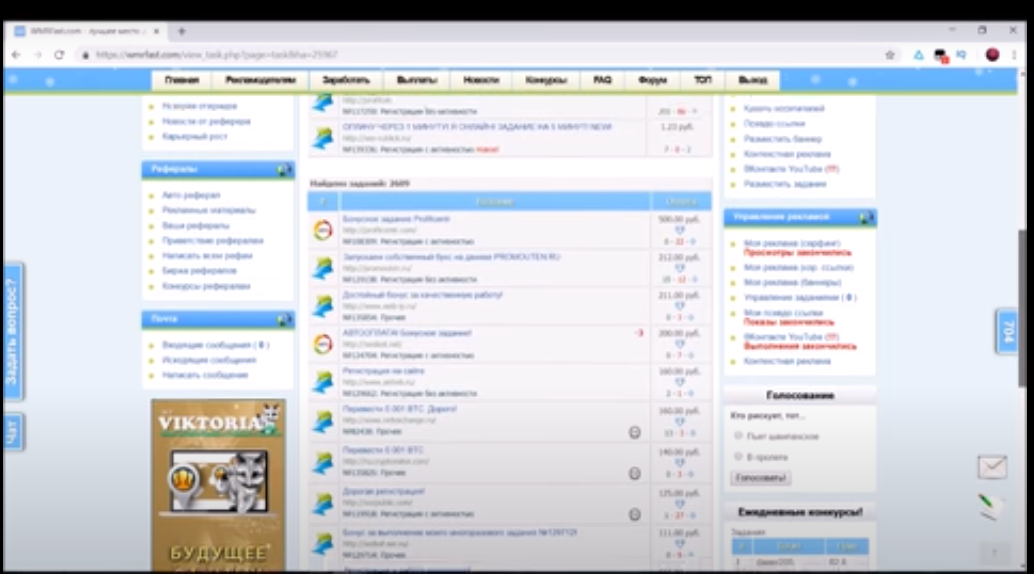The image size is (1034, 574).
Task: Open the Выплаты menu tab
Action: tap(417, 80)
